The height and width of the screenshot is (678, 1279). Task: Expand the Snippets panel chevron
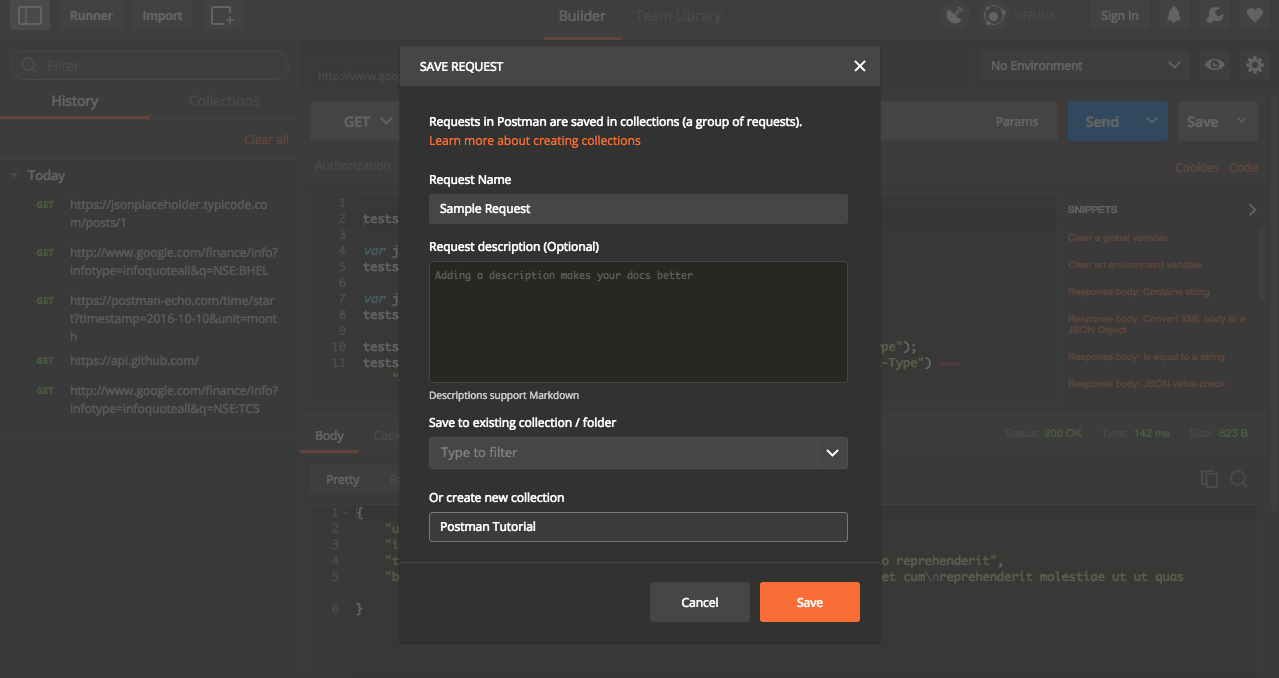1252,209
